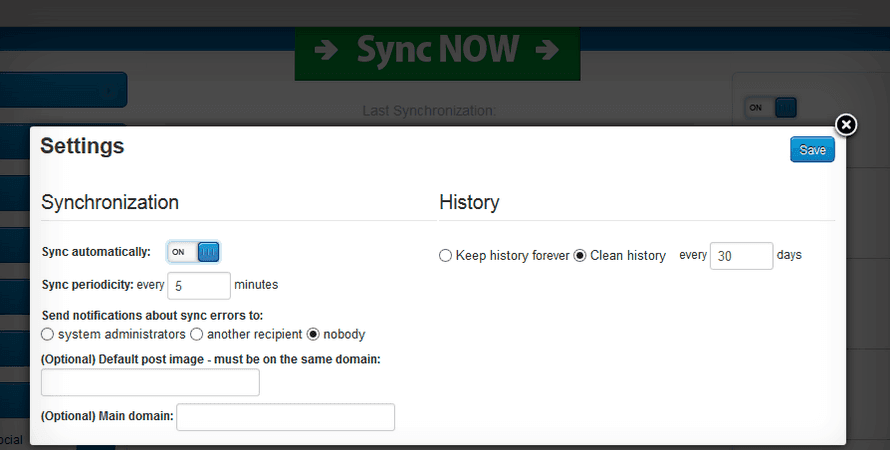The width and height of the screenshot is (890, 450).
Task: Expand the top sidebar item's arrow
Action: [108, 91]
